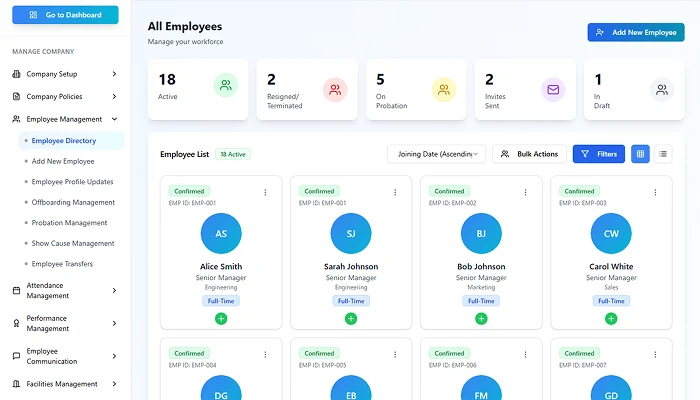This screenshot has height=400, width=700.
Task: Open the three-dot menu on Bob Johnson's card
Action: click(526, 192)
